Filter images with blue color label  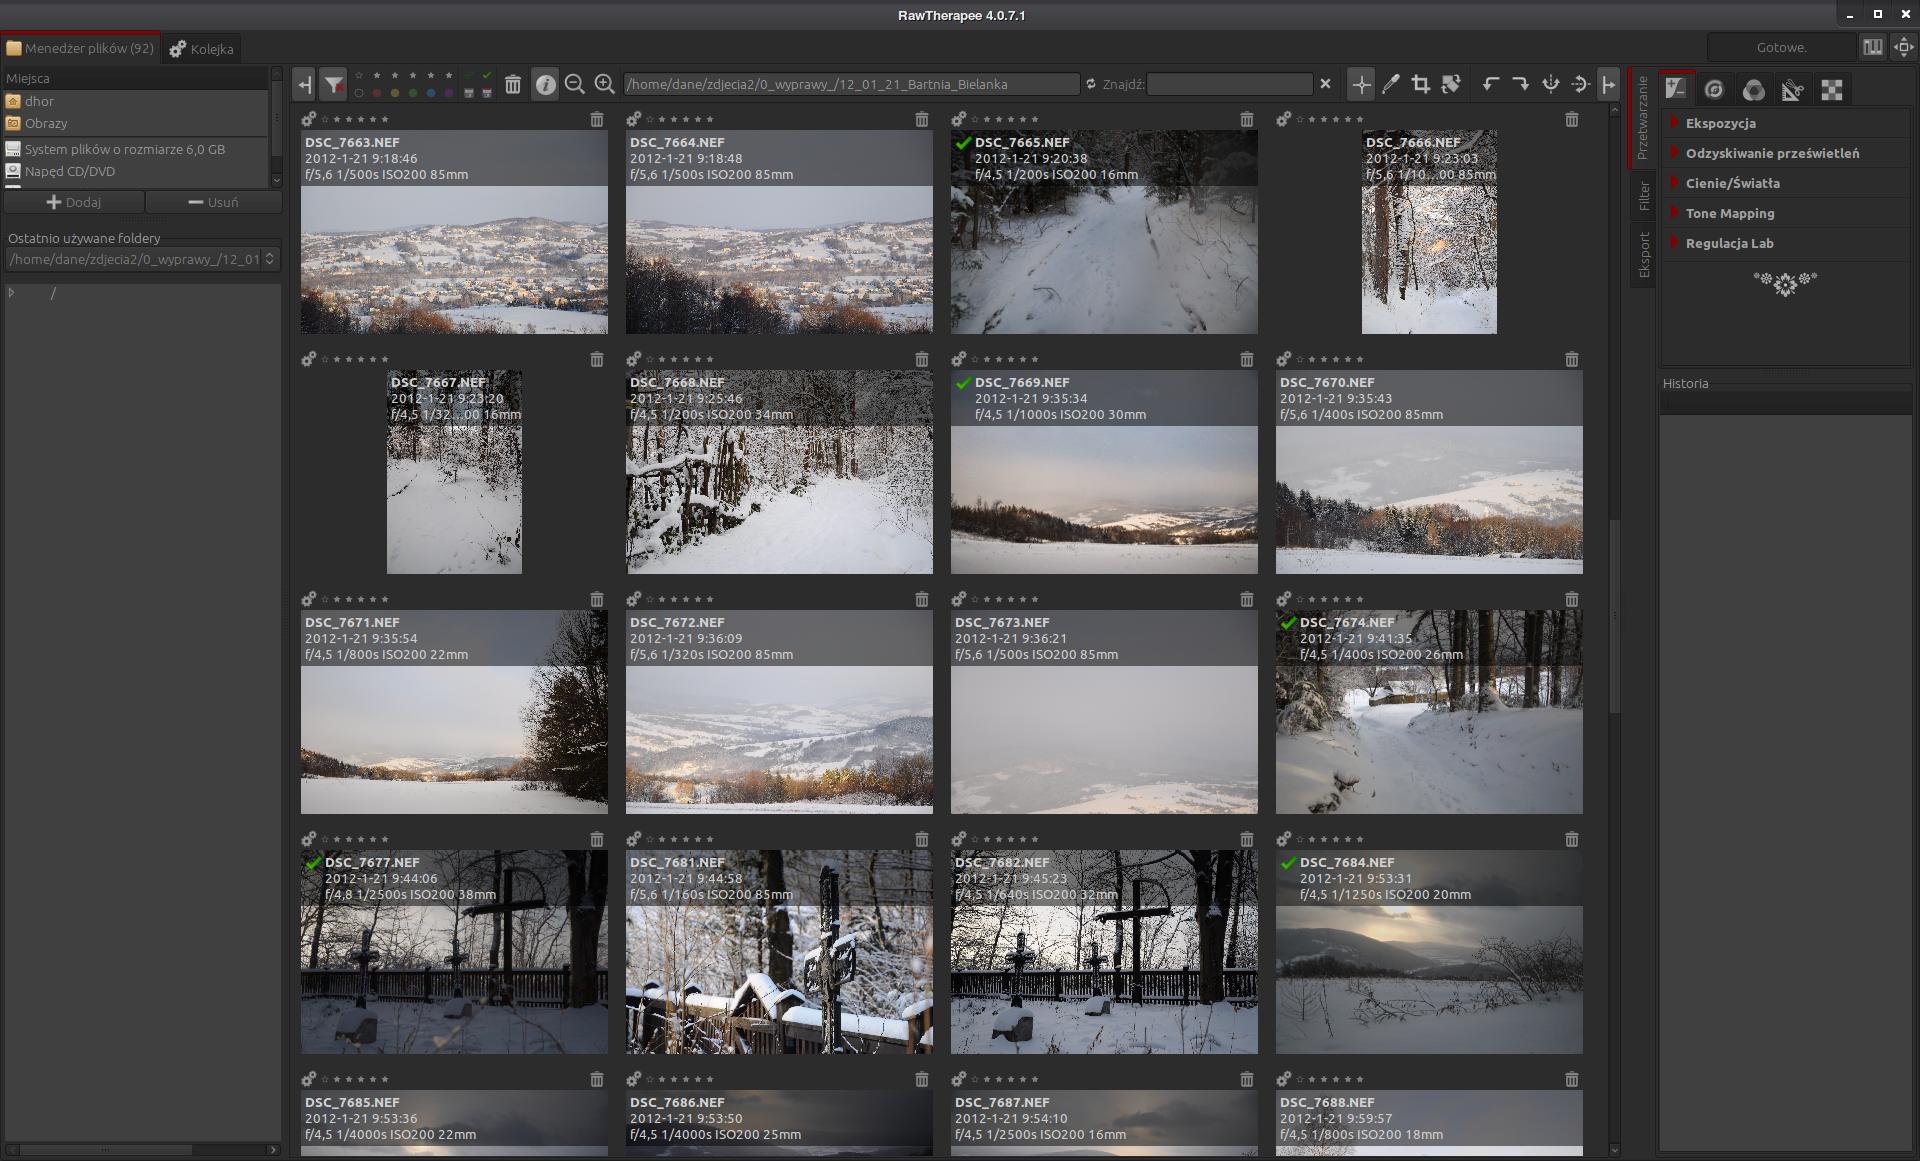pyautogui.click(x=431, y=93)
